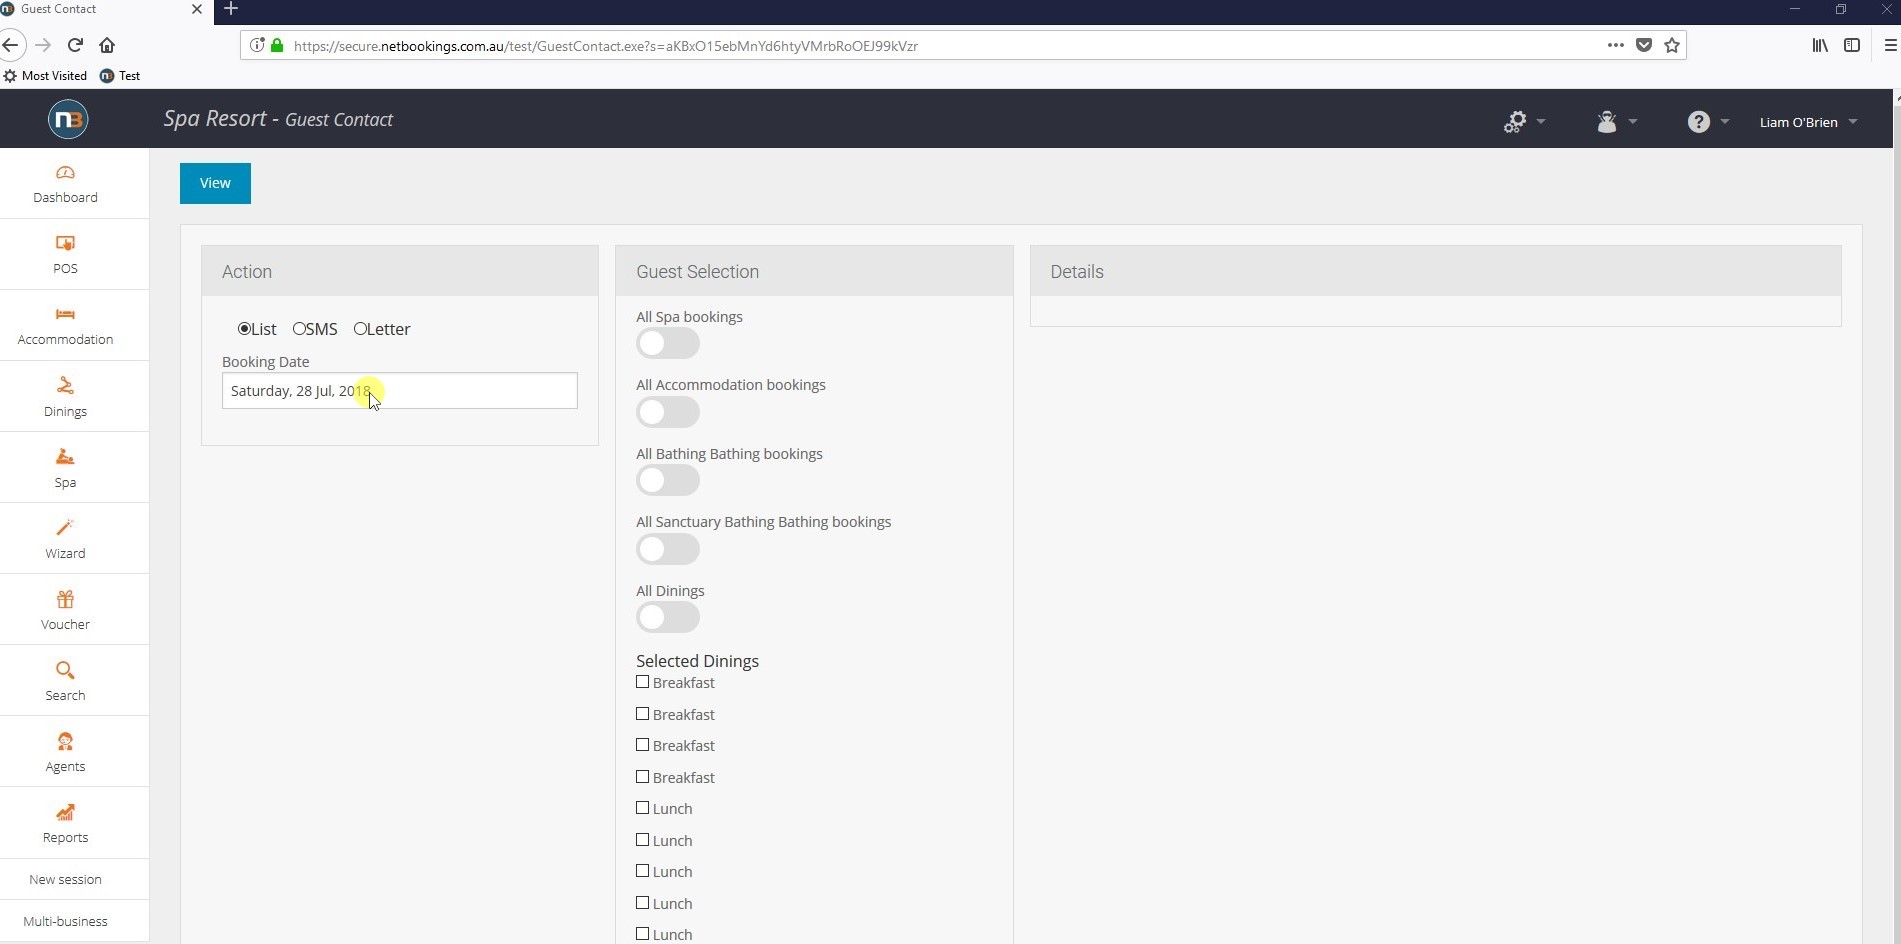1901x944 pixels.
Task: Expand the help dropdown arrow
Action: (1725, 122)
